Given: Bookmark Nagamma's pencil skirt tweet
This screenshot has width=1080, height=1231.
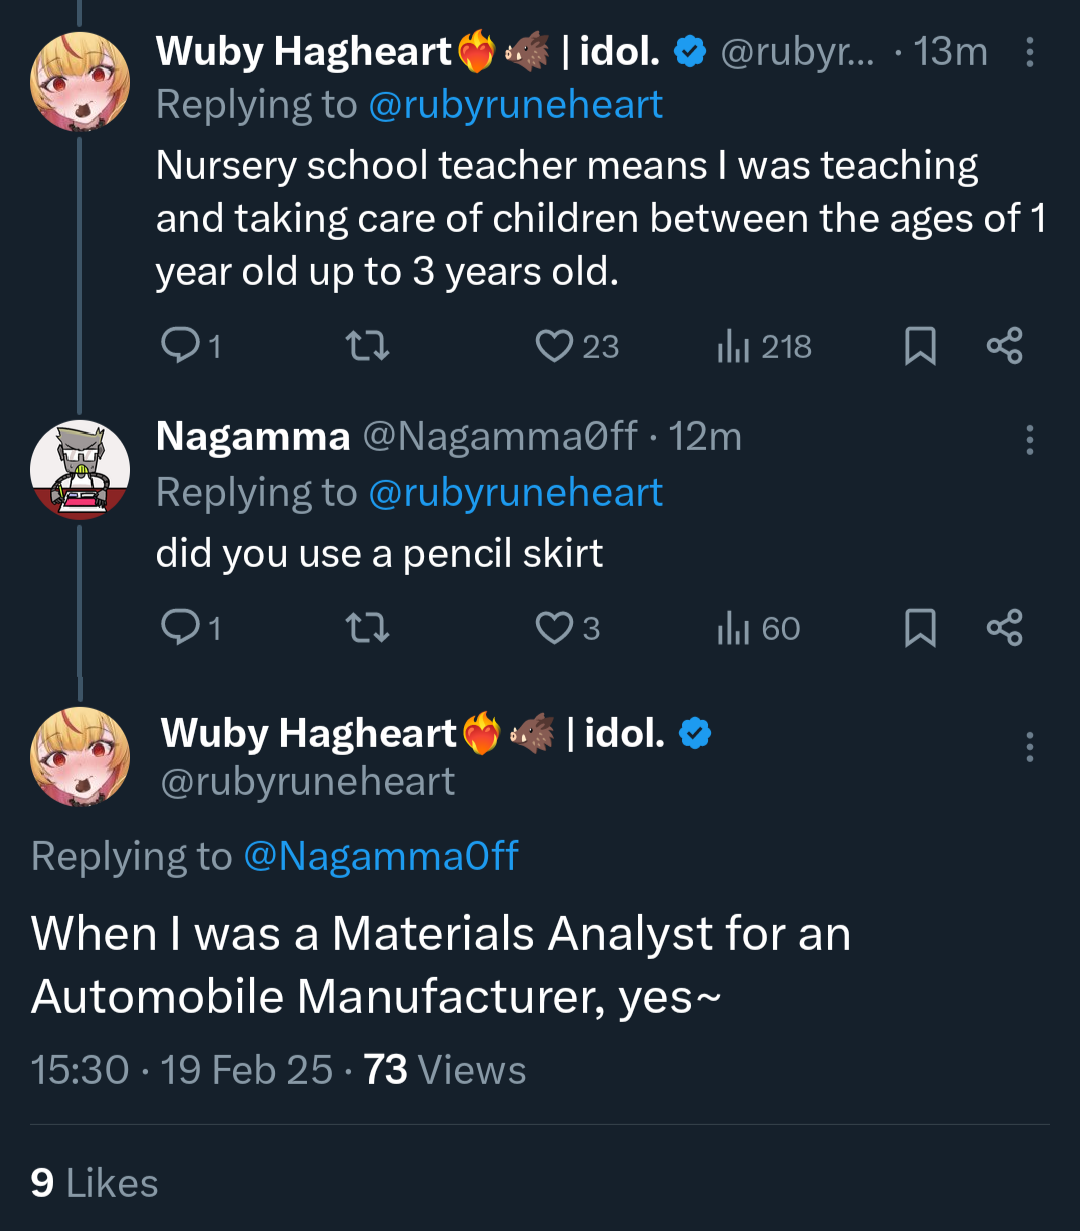Looking at the screenshot, I should coord(920,628).
